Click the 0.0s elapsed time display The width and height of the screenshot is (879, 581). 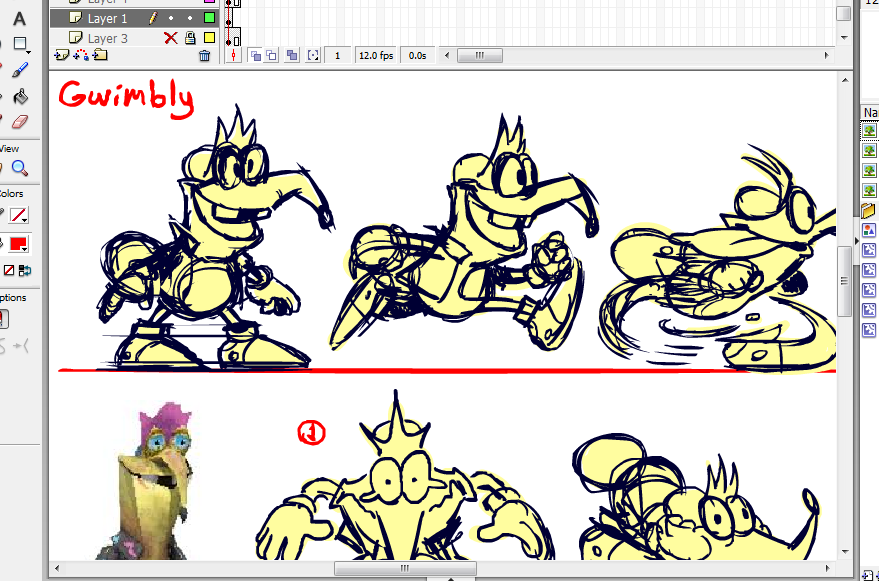418,56
